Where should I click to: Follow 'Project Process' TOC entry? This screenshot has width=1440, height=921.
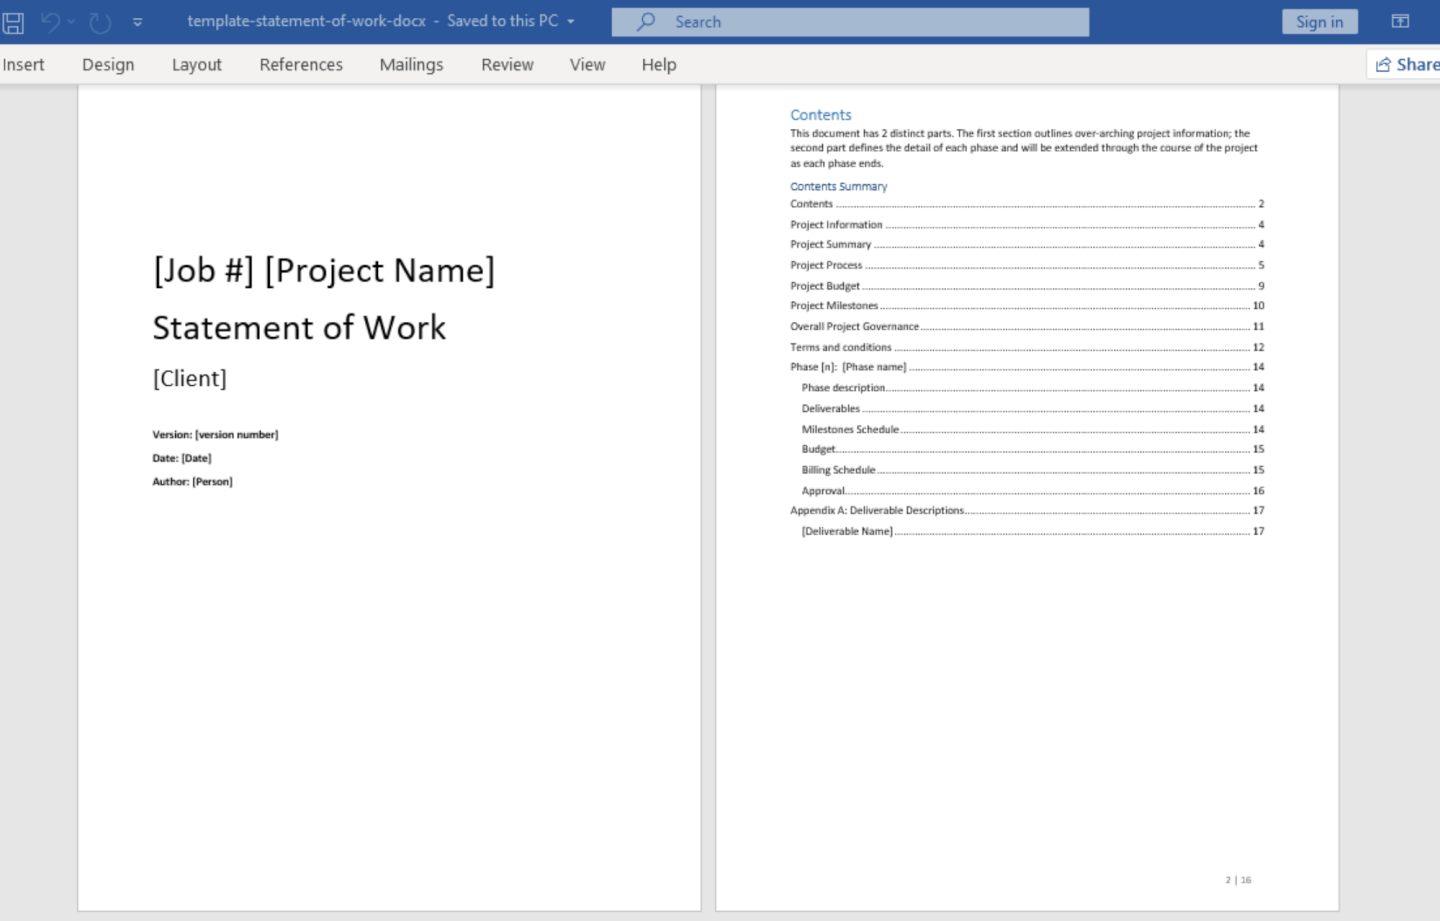point(1027,265)
